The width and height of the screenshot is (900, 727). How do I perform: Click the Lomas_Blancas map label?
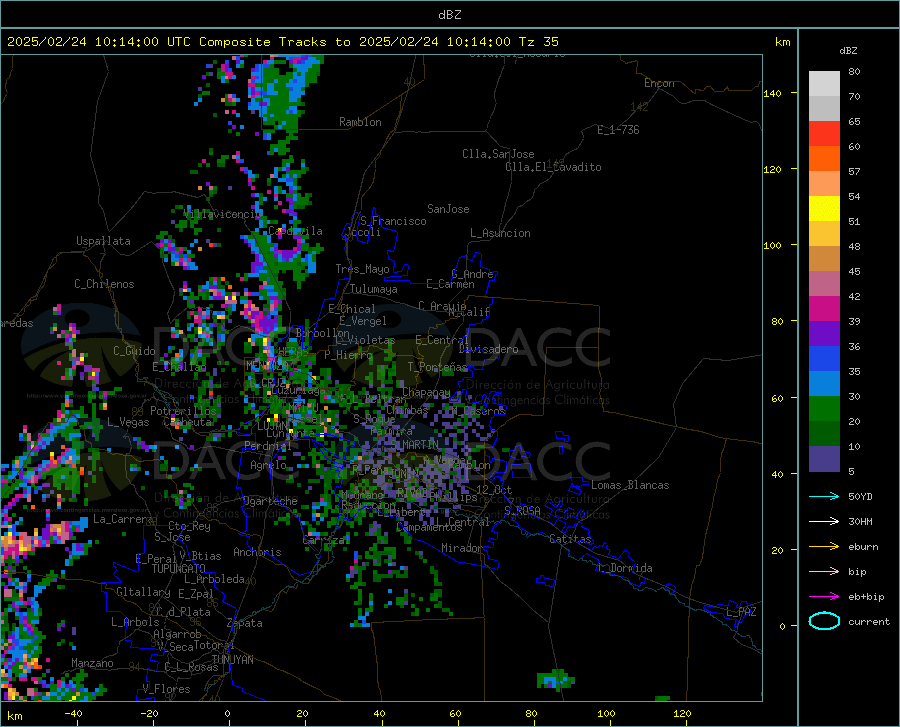[630, 485]
